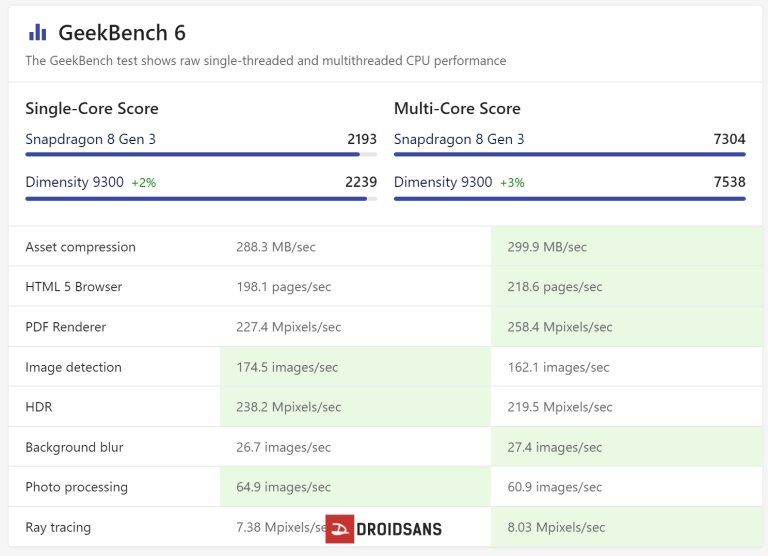768x556 pixels.
Task: Select the HTML 5 Browser row label
Action: coord(73,287)
